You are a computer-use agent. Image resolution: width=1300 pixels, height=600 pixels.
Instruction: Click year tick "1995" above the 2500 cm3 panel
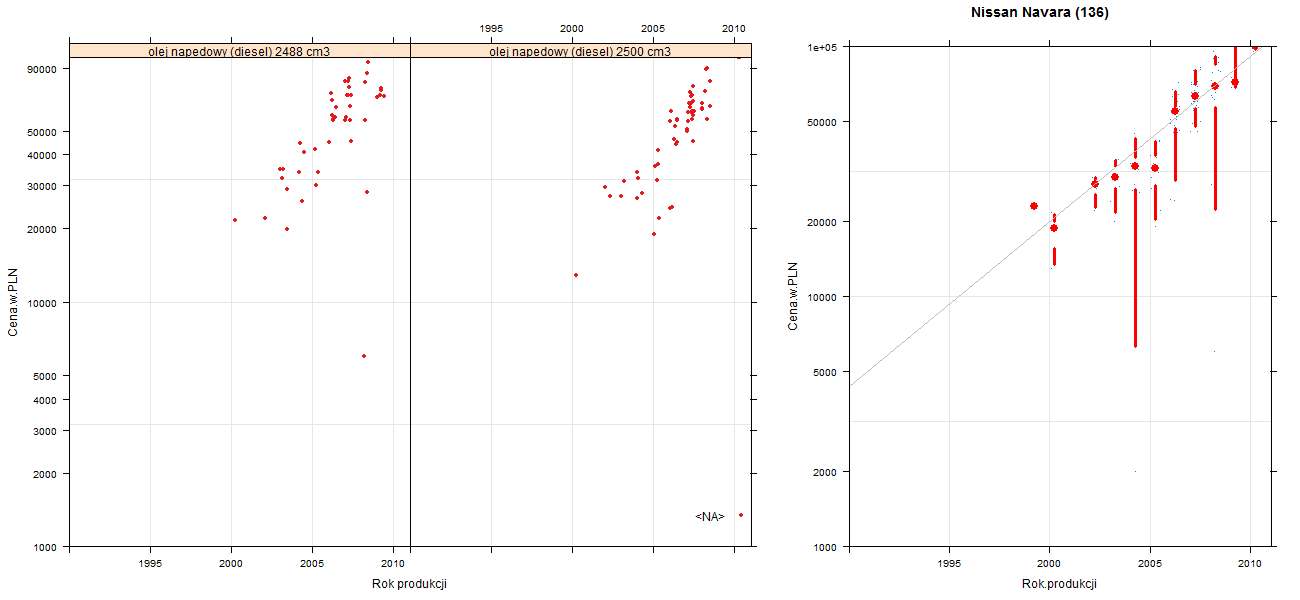tap(491, 28)
